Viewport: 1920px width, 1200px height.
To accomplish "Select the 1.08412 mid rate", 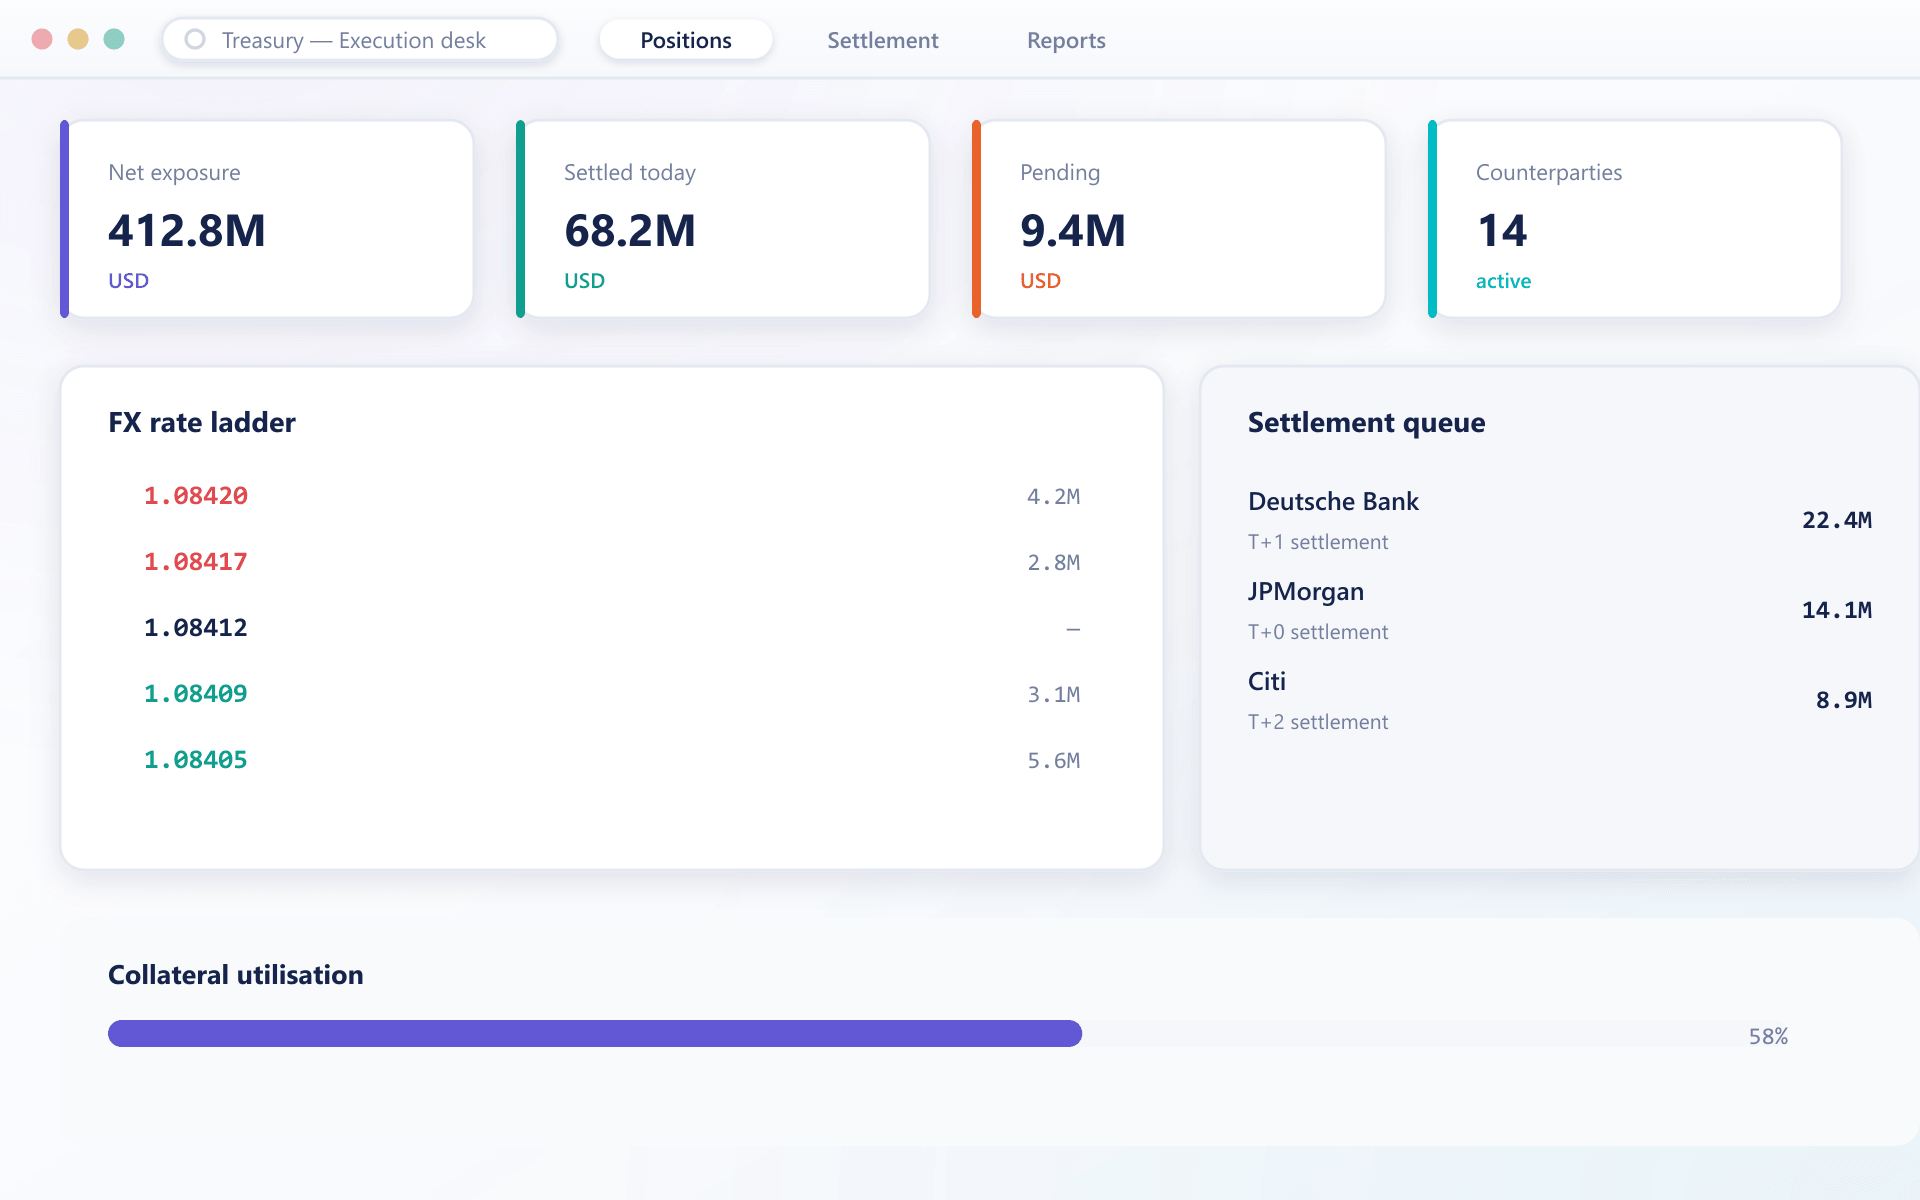I will point(196,628).
